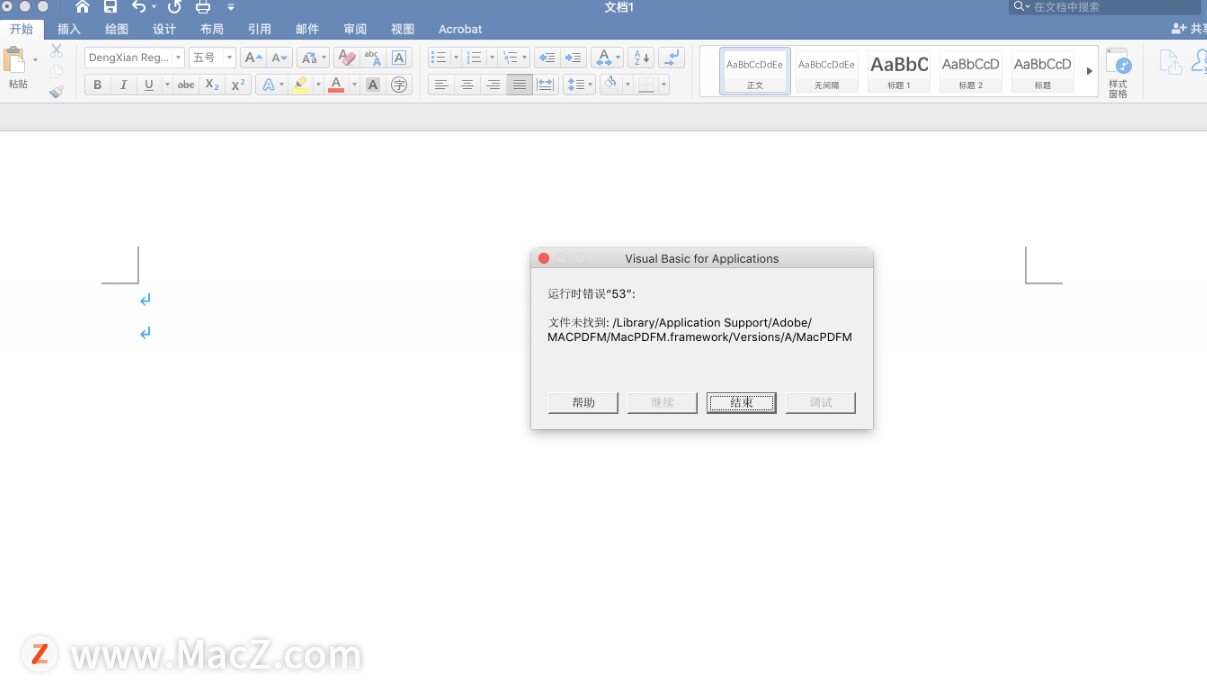Click 结束 button in error dialog
Image resolution: width=1207 pixels, height=681 pixels.
pyautogui.click(x=741, y=402)
